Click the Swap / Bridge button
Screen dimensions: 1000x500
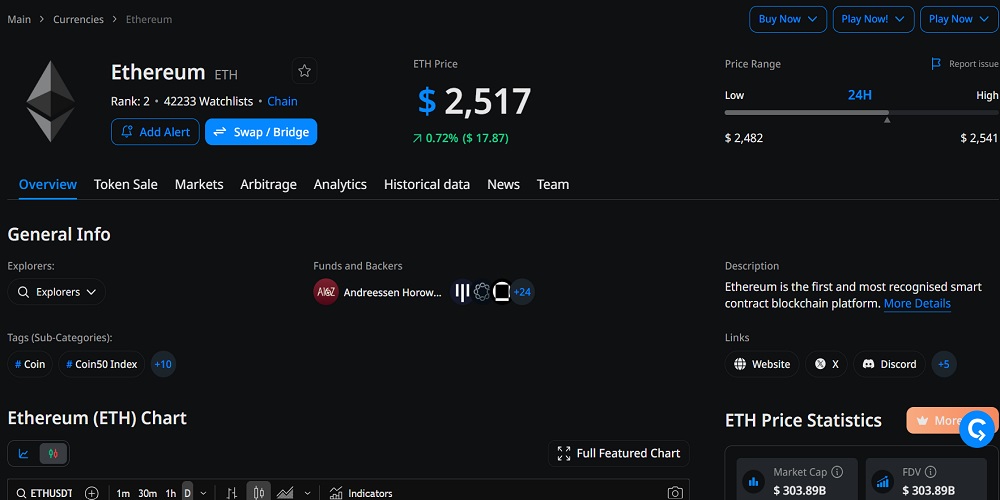coord(261,132)
